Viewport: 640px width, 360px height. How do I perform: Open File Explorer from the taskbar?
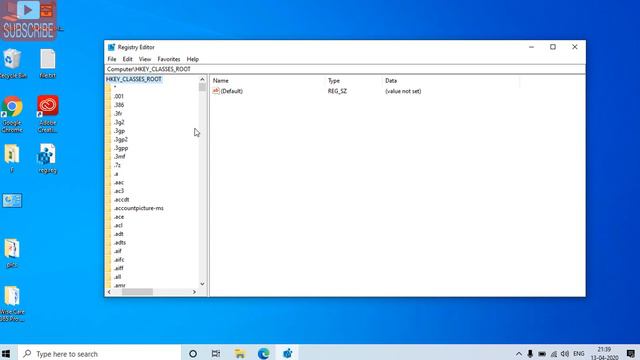(x=240, y=353)
